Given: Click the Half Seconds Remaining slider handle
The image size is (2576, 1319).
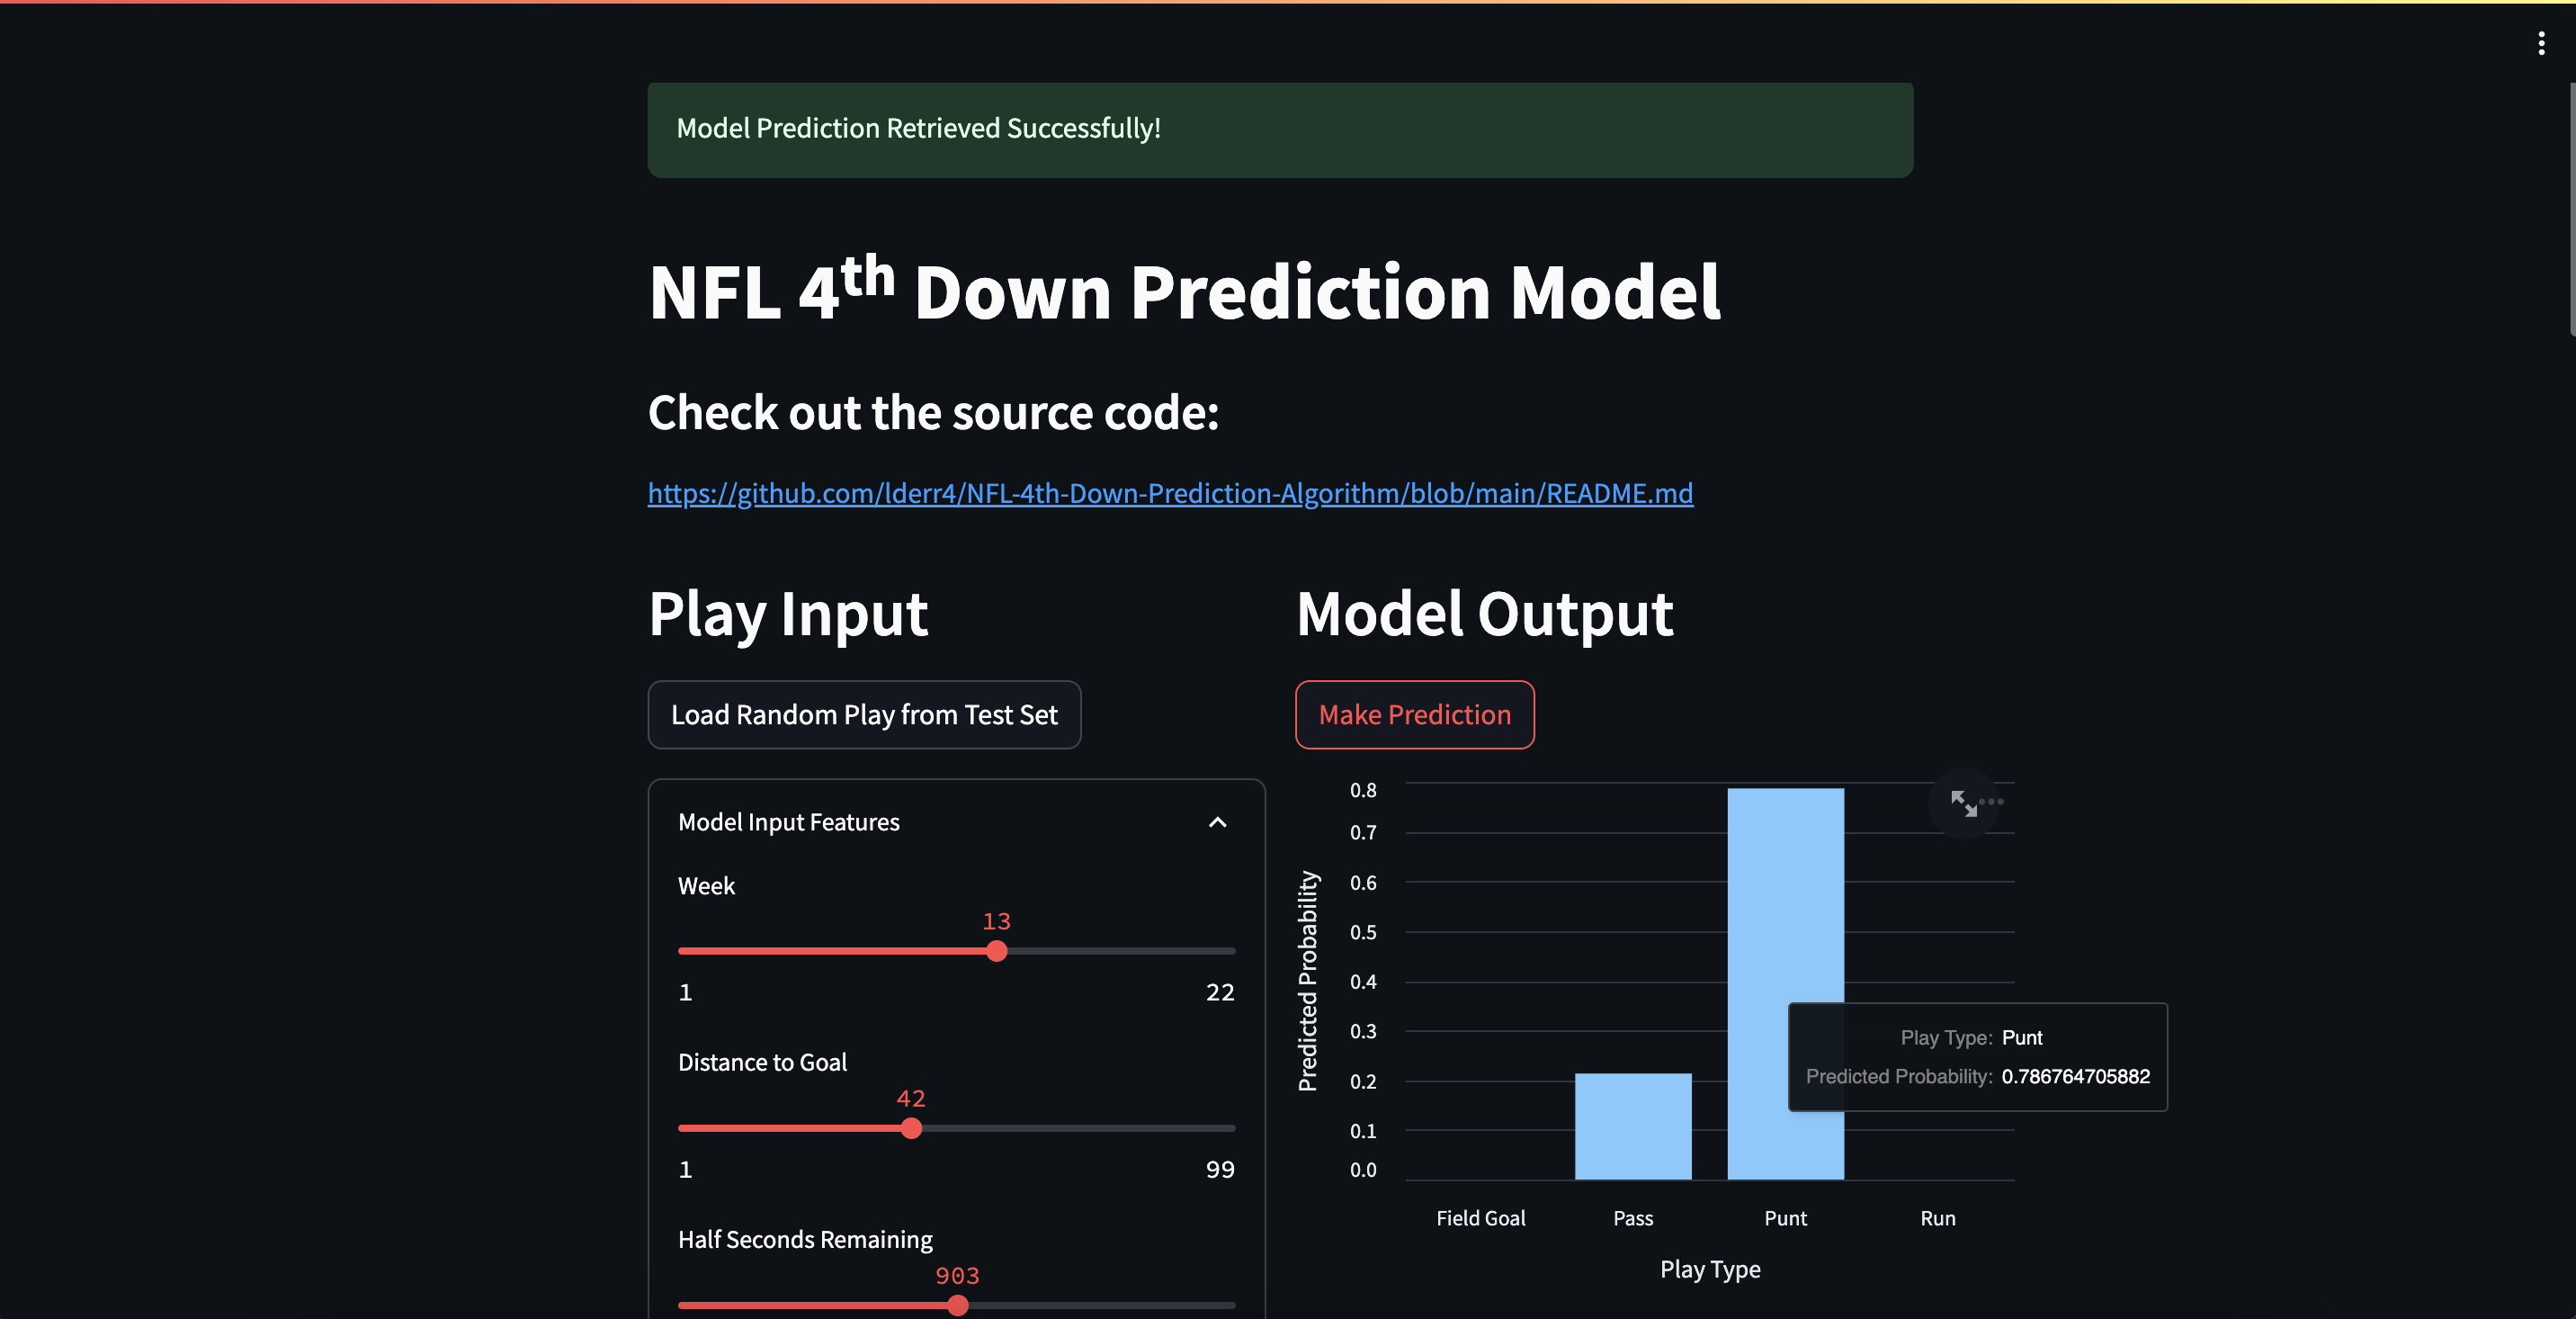Looking at the screenshot, I should 958,1305.
